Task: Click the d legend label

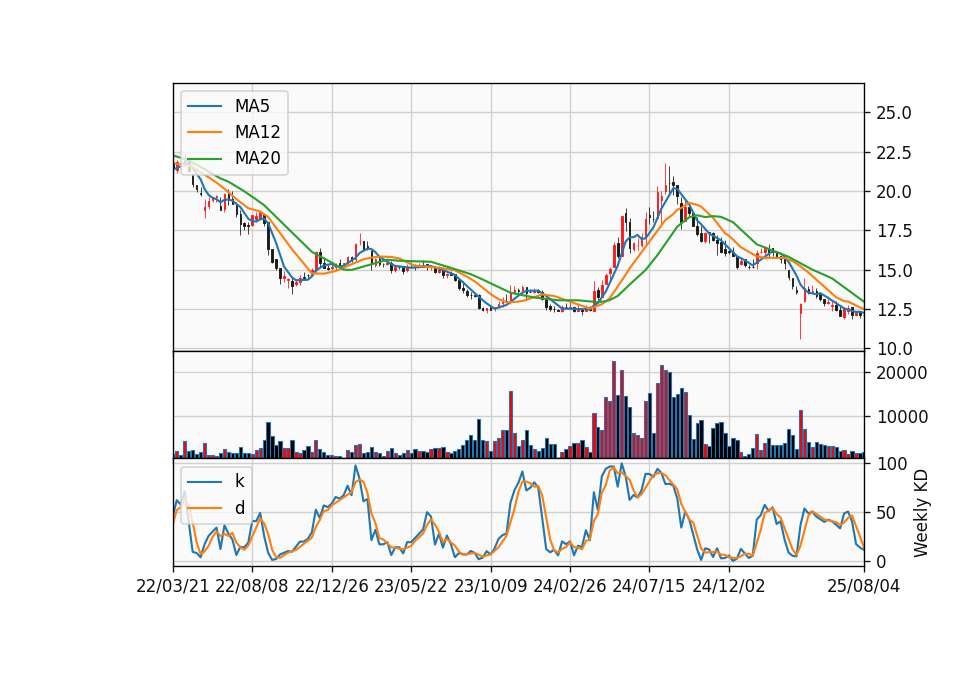Action: coord(239,508)
